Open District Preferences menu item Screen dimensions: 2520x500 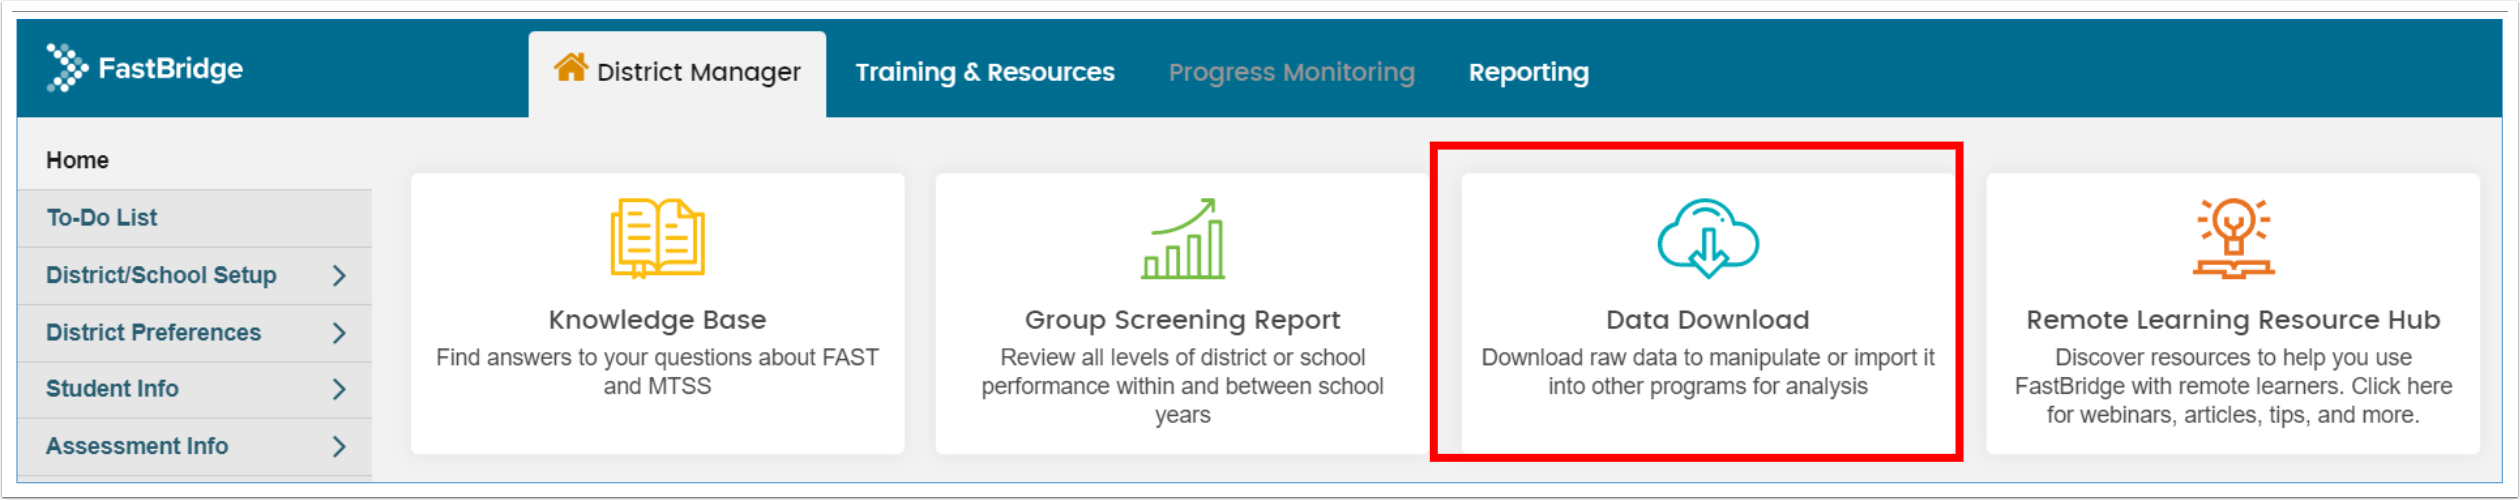[195, 333]
